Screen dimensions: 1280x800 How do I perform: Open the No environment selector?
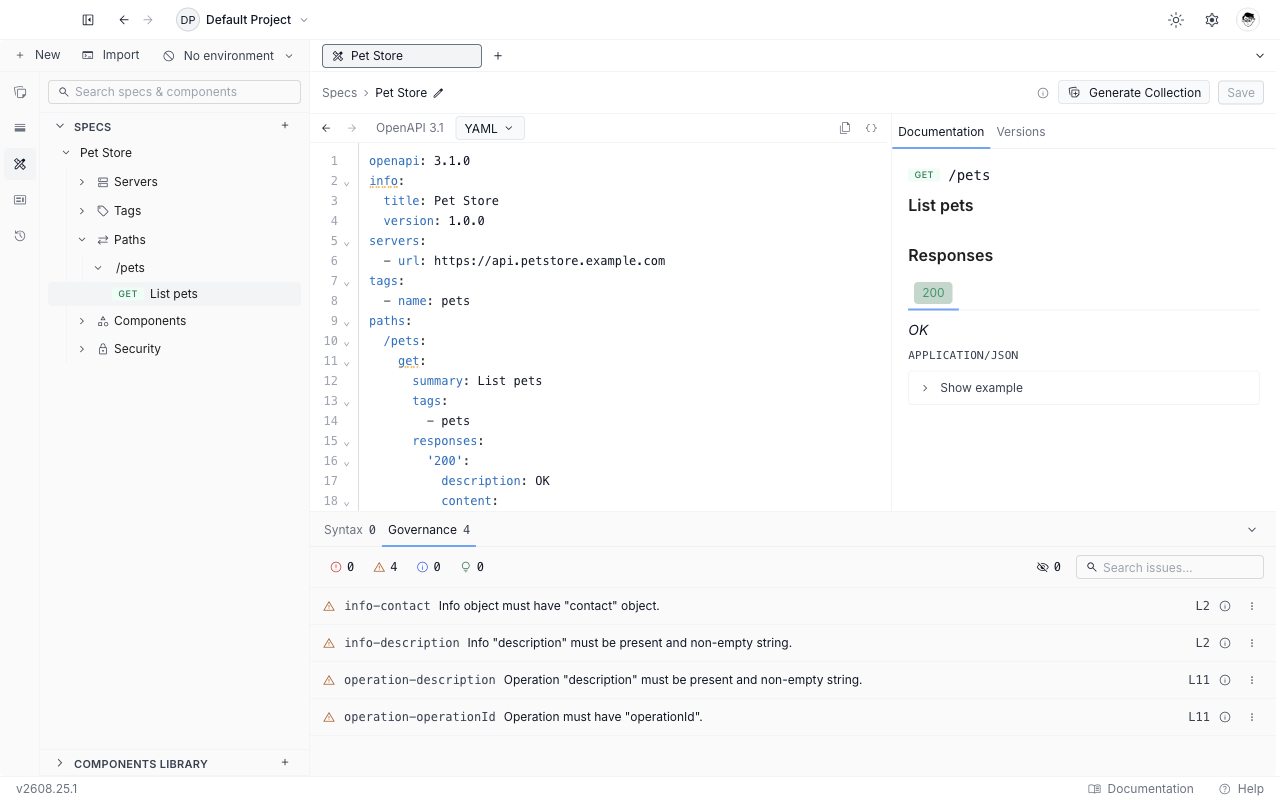[x=228, y=56]
